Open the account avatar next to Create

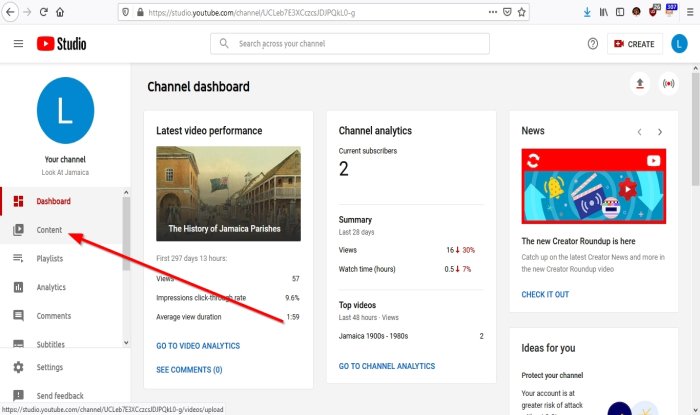[679, 44]
